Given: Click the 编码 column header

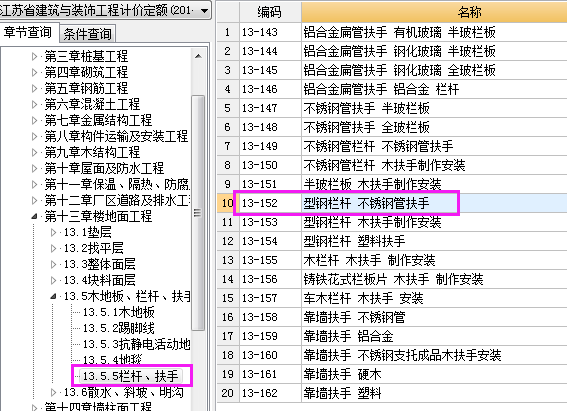Looking at the screenshot, I should coord(270,12).
